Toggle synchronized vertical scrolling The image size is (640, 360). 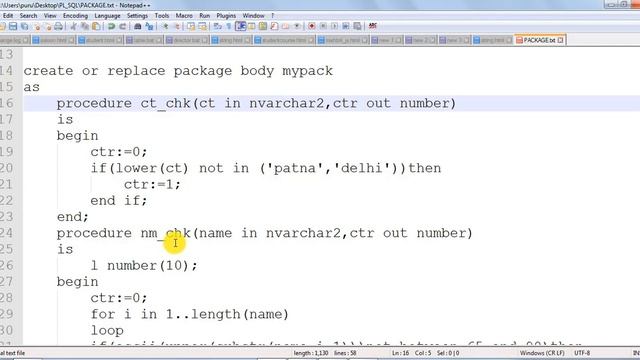coord(191,26)
